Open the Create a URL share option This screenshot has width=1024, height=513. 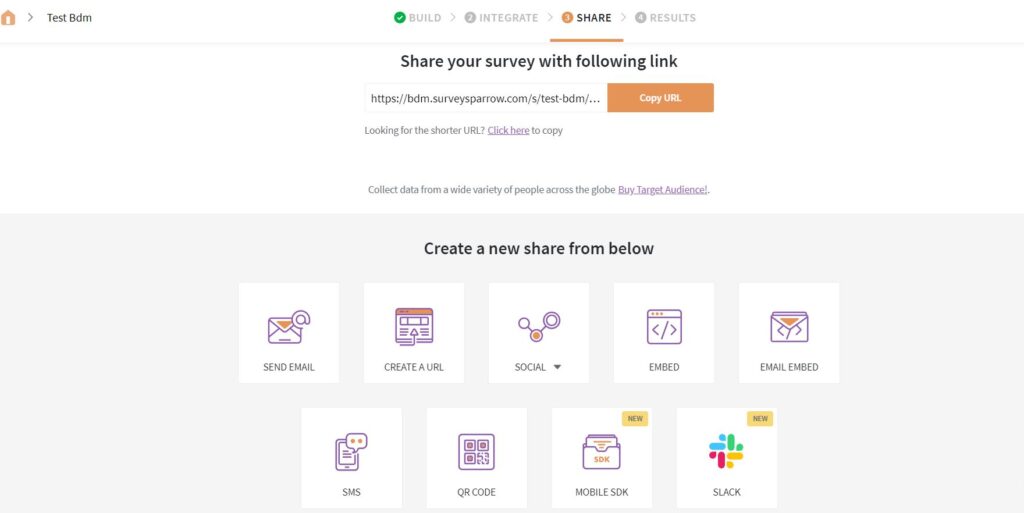tap(414, 332)
